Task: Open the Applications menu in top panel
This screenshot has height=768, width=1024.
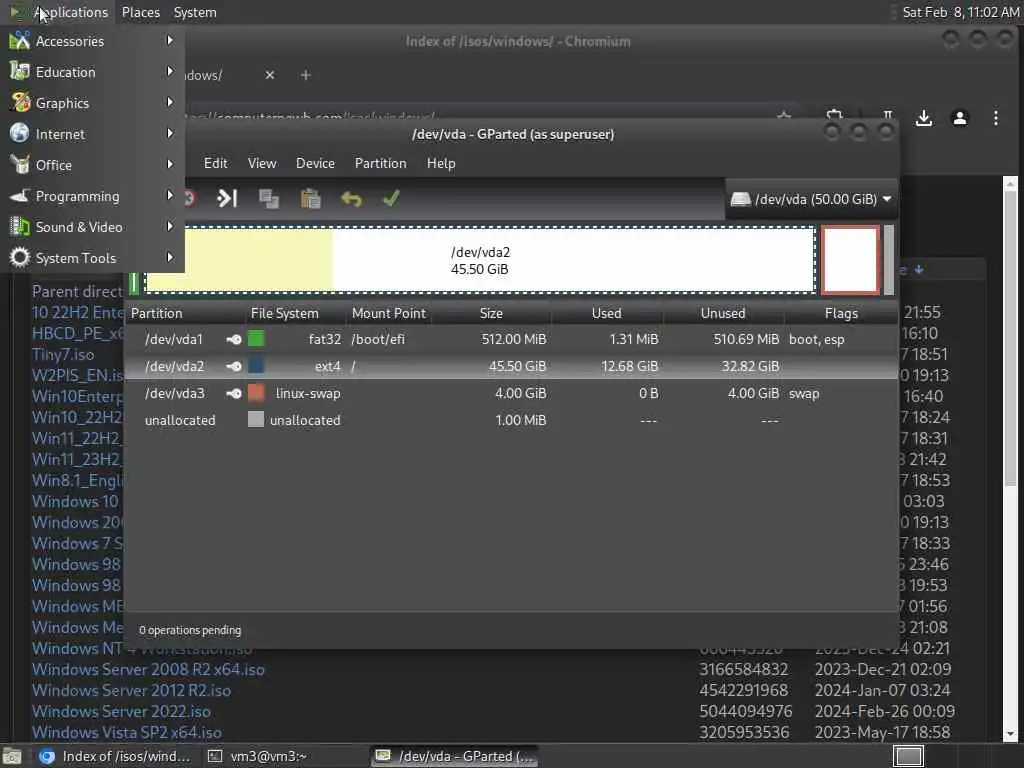Action: tap(59, 12)
